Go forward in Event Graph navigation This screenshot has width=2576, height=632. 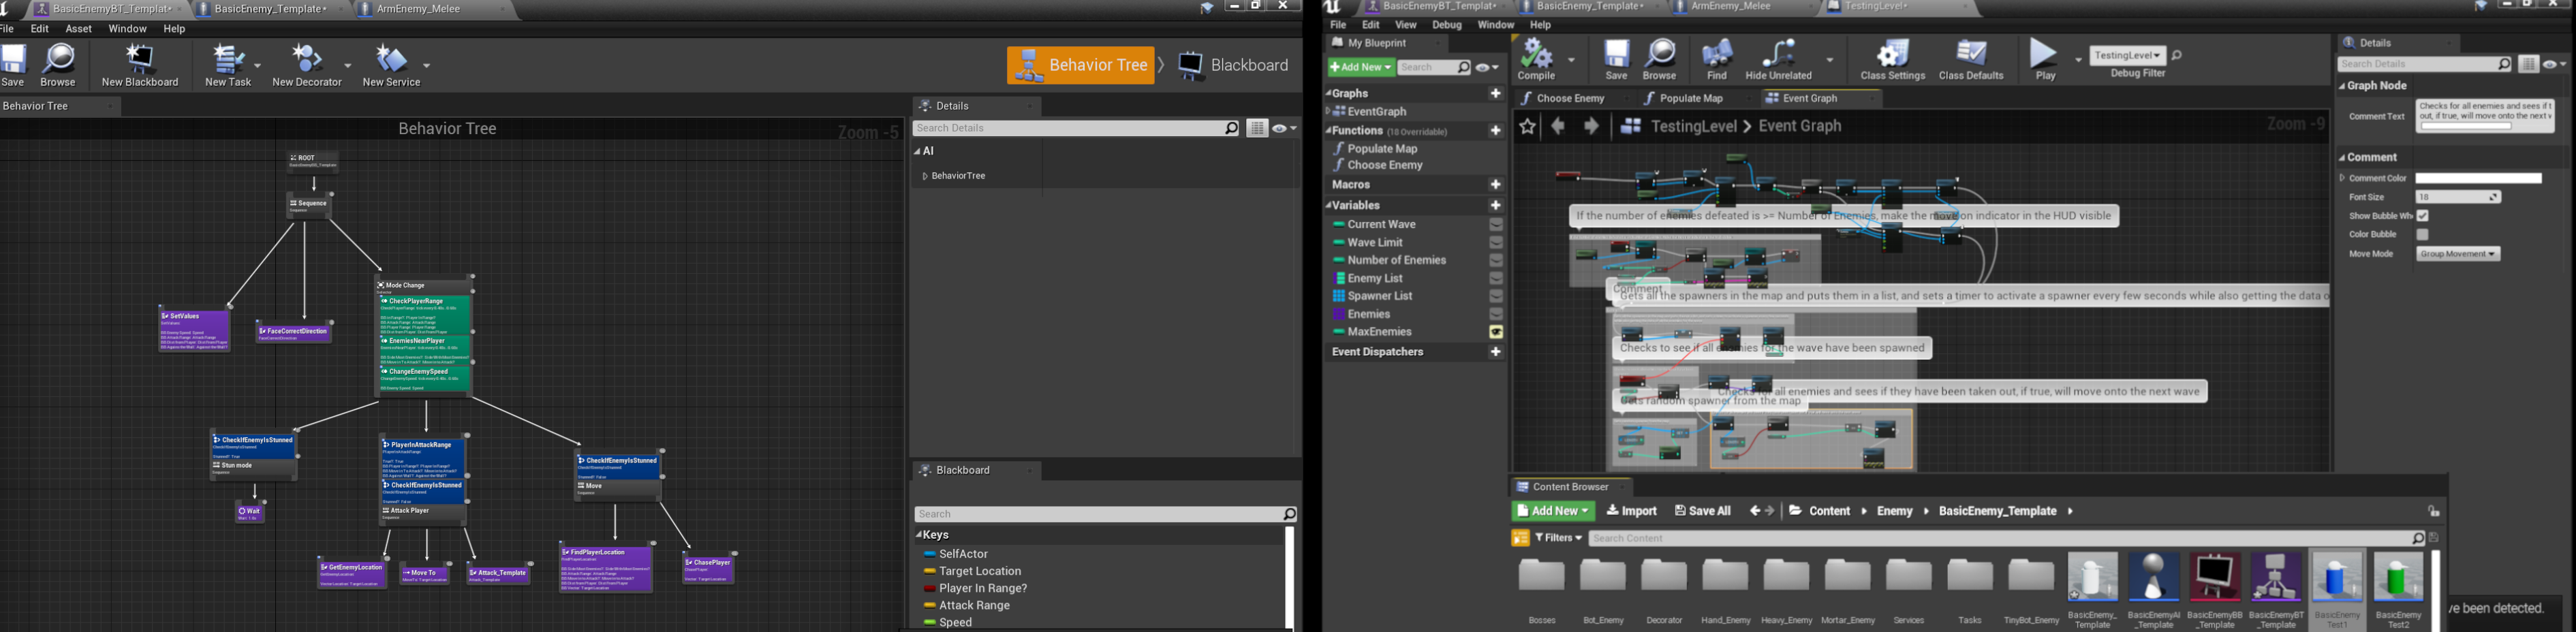[x=1591, y=126]
